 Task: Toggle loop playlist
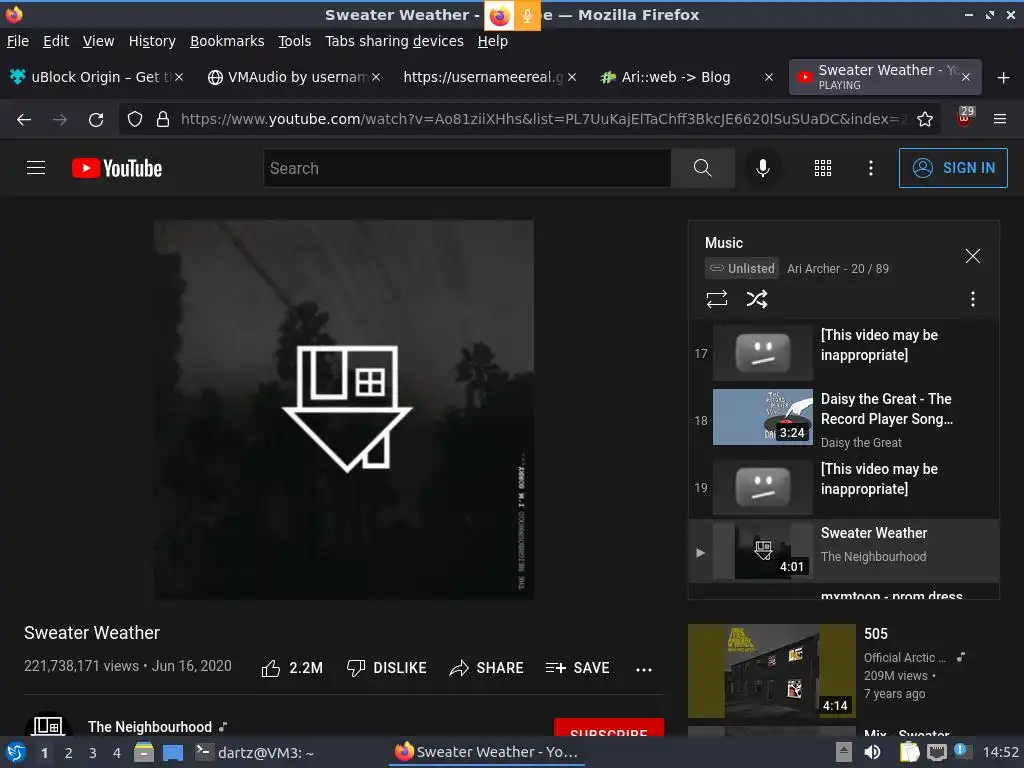coord(717,299)
